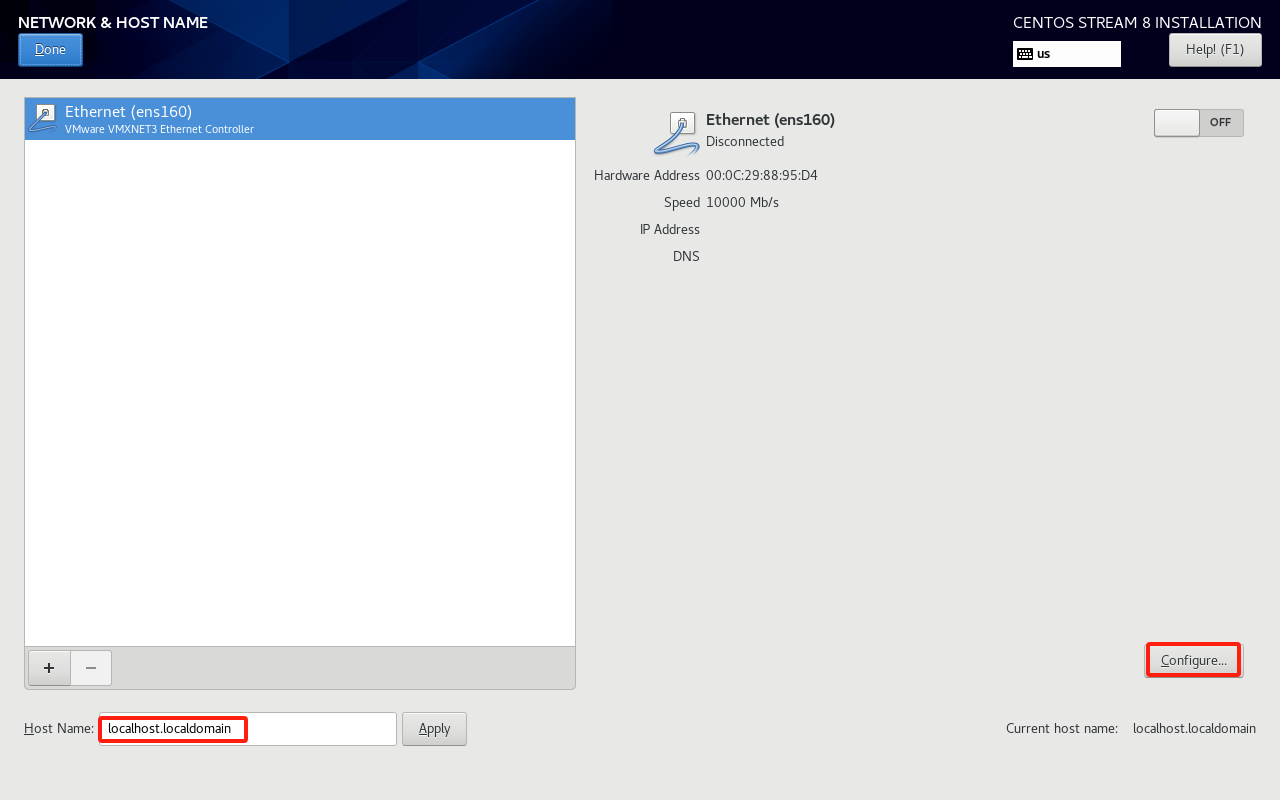Screen dimensions: 1280x800
Task: Toggle the Ethernet connection switch on
Action: point(1198,123)
